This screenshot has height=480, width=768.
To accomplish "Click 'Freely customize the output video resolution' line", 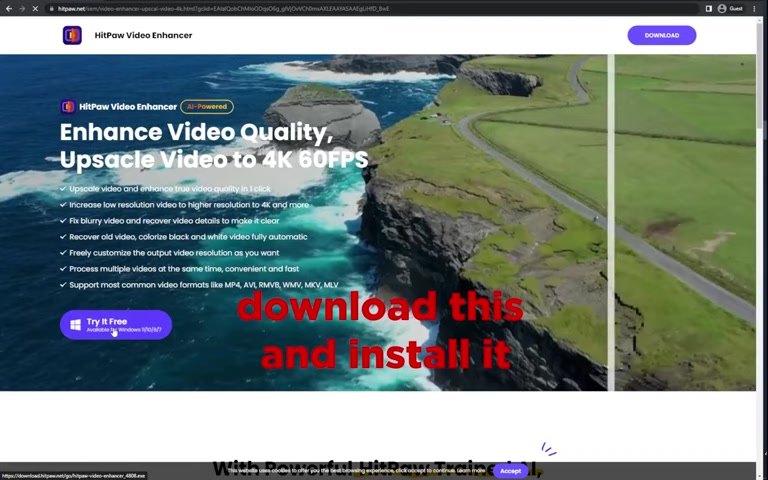I will tap(174, 253).
